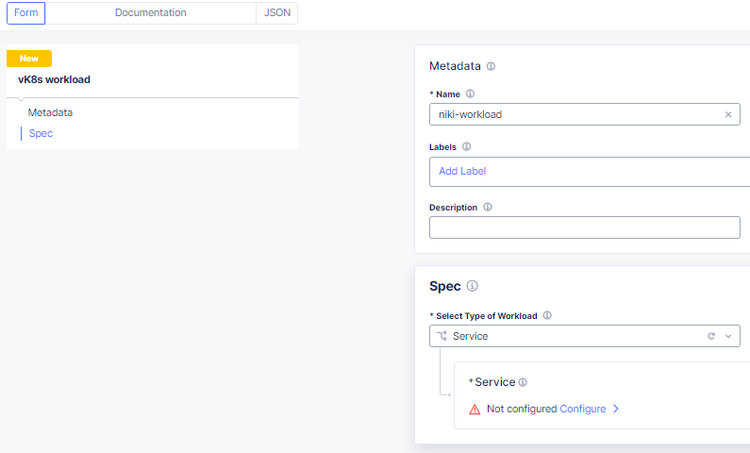Image resolution: width=750 pixels, height=453 pixels.
Task: Click the red warning triangle icon
Action: pos(475,409)
